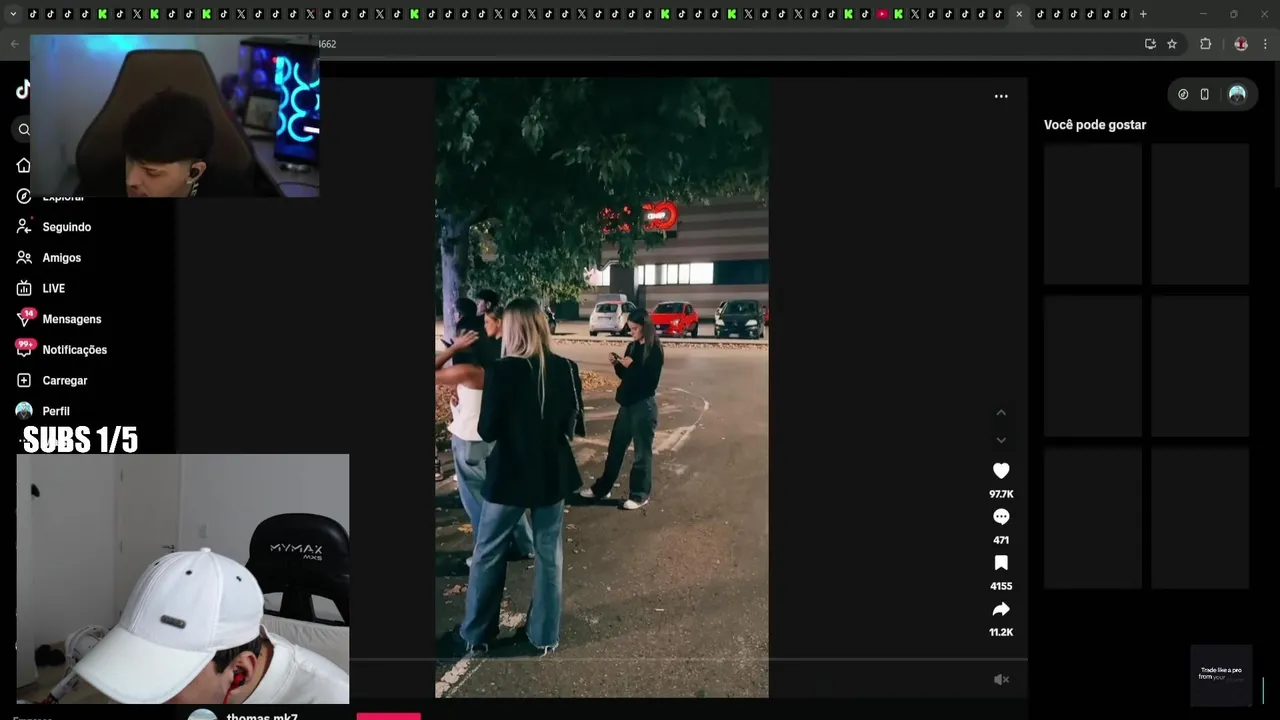Click the TikTok coins icon in top pill
This screenshot has height=720, width=1280.
(x=1183, y=94)
